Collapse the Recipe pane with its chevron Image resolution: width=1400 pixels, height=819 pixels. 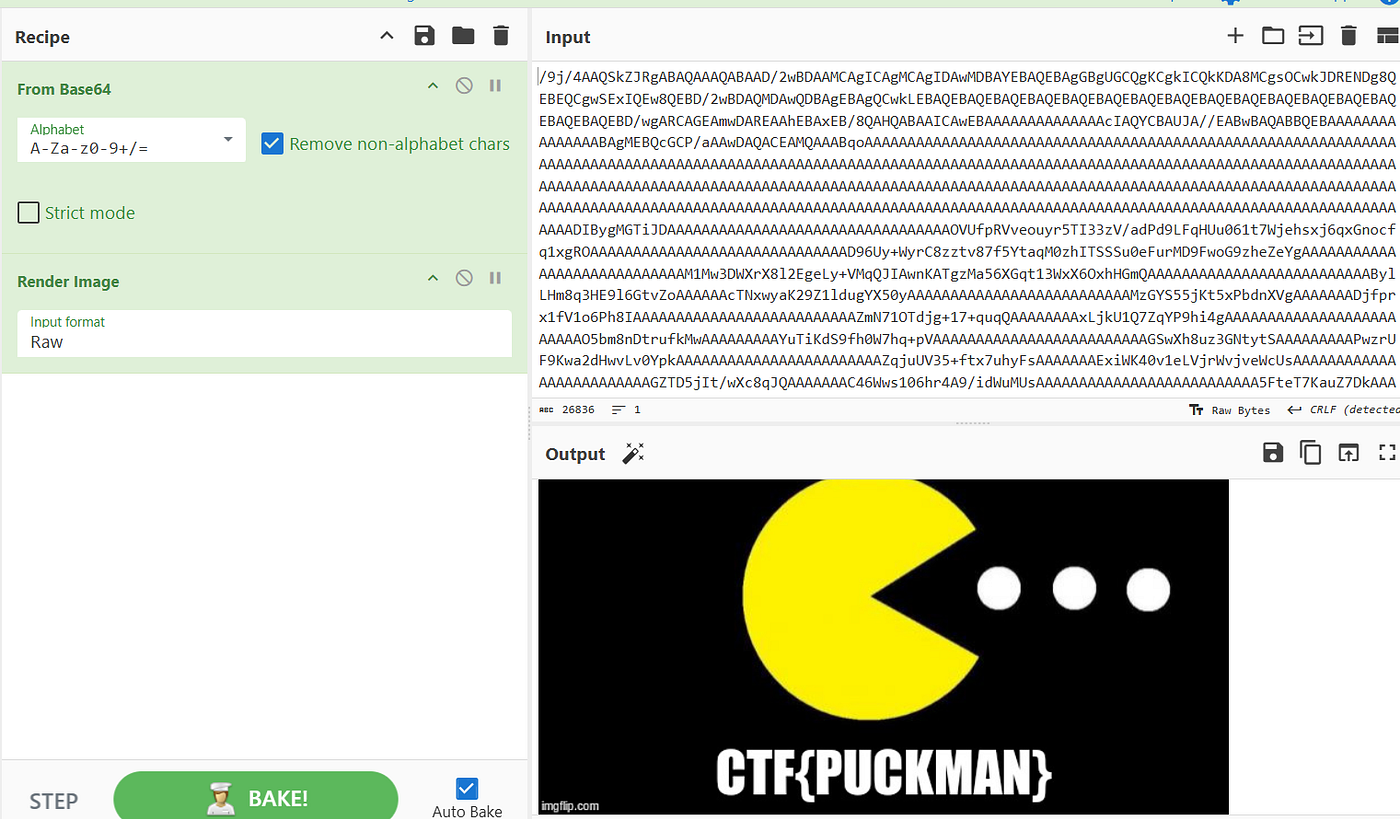[387, 37]
